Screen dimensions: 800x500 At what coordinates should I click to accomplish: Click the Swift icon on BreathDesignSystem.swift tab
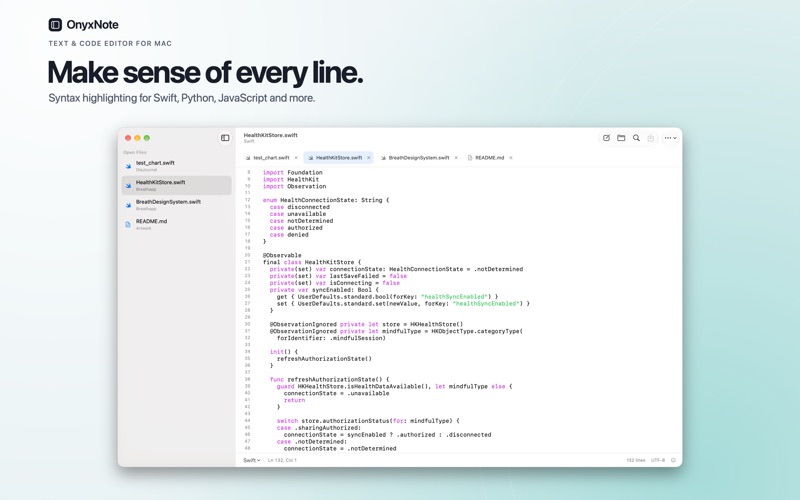(x=383, y=158)
